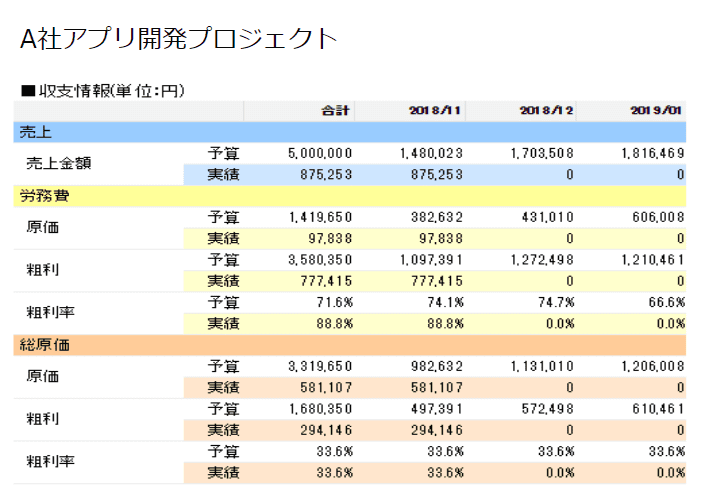Viewport: 709px width, 500px height.
Task: Click the 2018/12 column header
Action: point(546,111)
